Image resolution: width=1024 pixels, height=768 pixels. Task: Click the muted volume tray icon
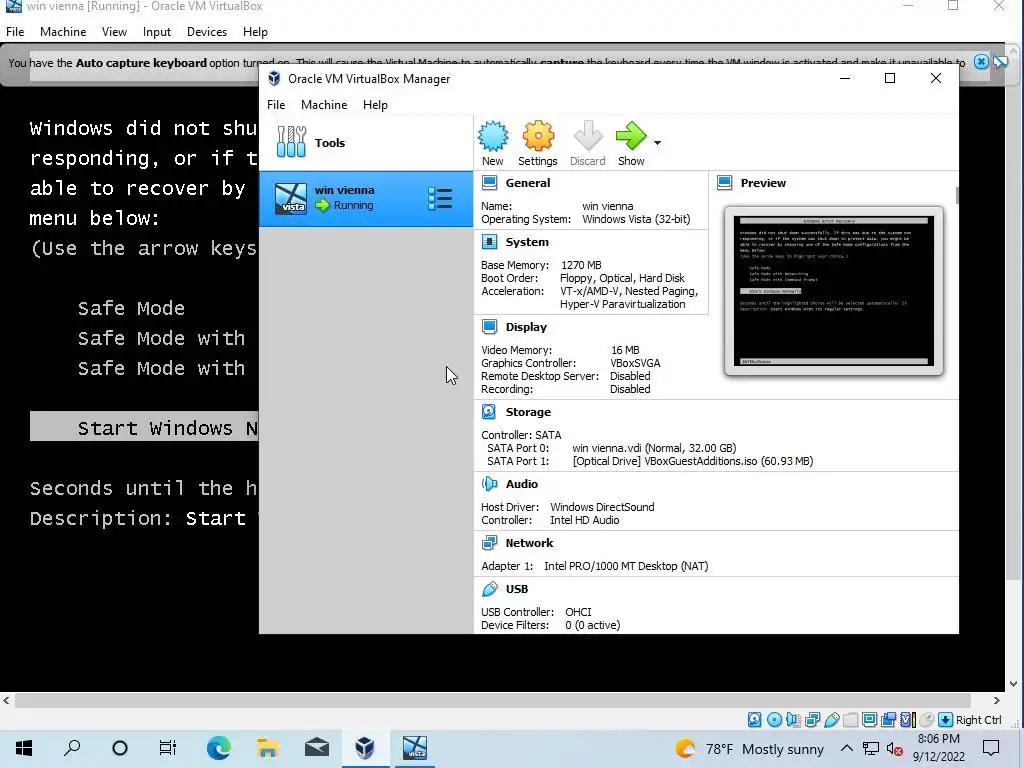895,748
